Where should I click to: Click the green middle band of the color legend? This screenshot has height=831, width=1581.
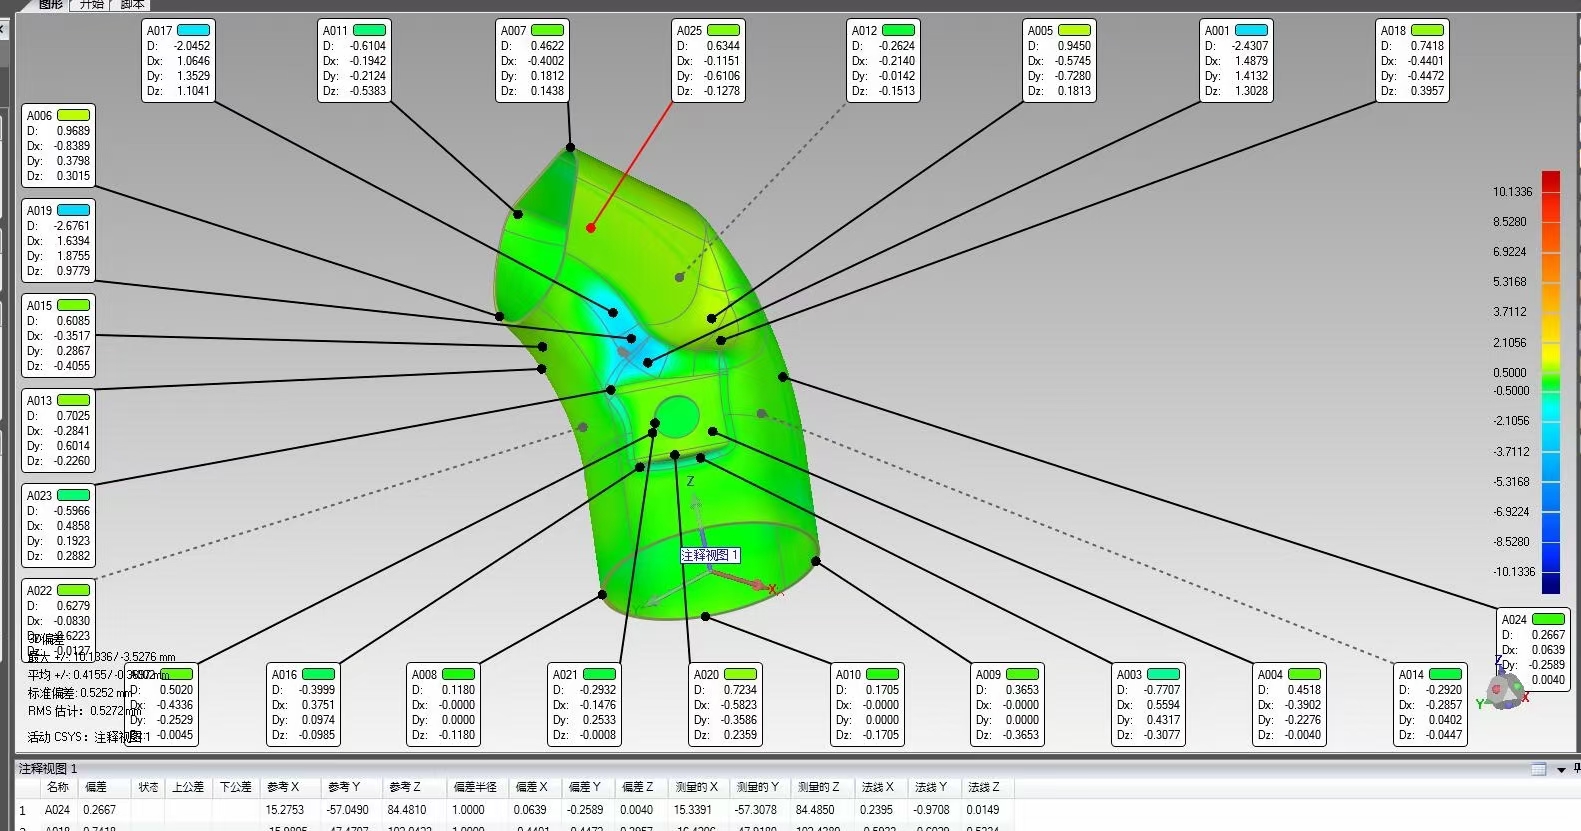[x=1550, y=382]
